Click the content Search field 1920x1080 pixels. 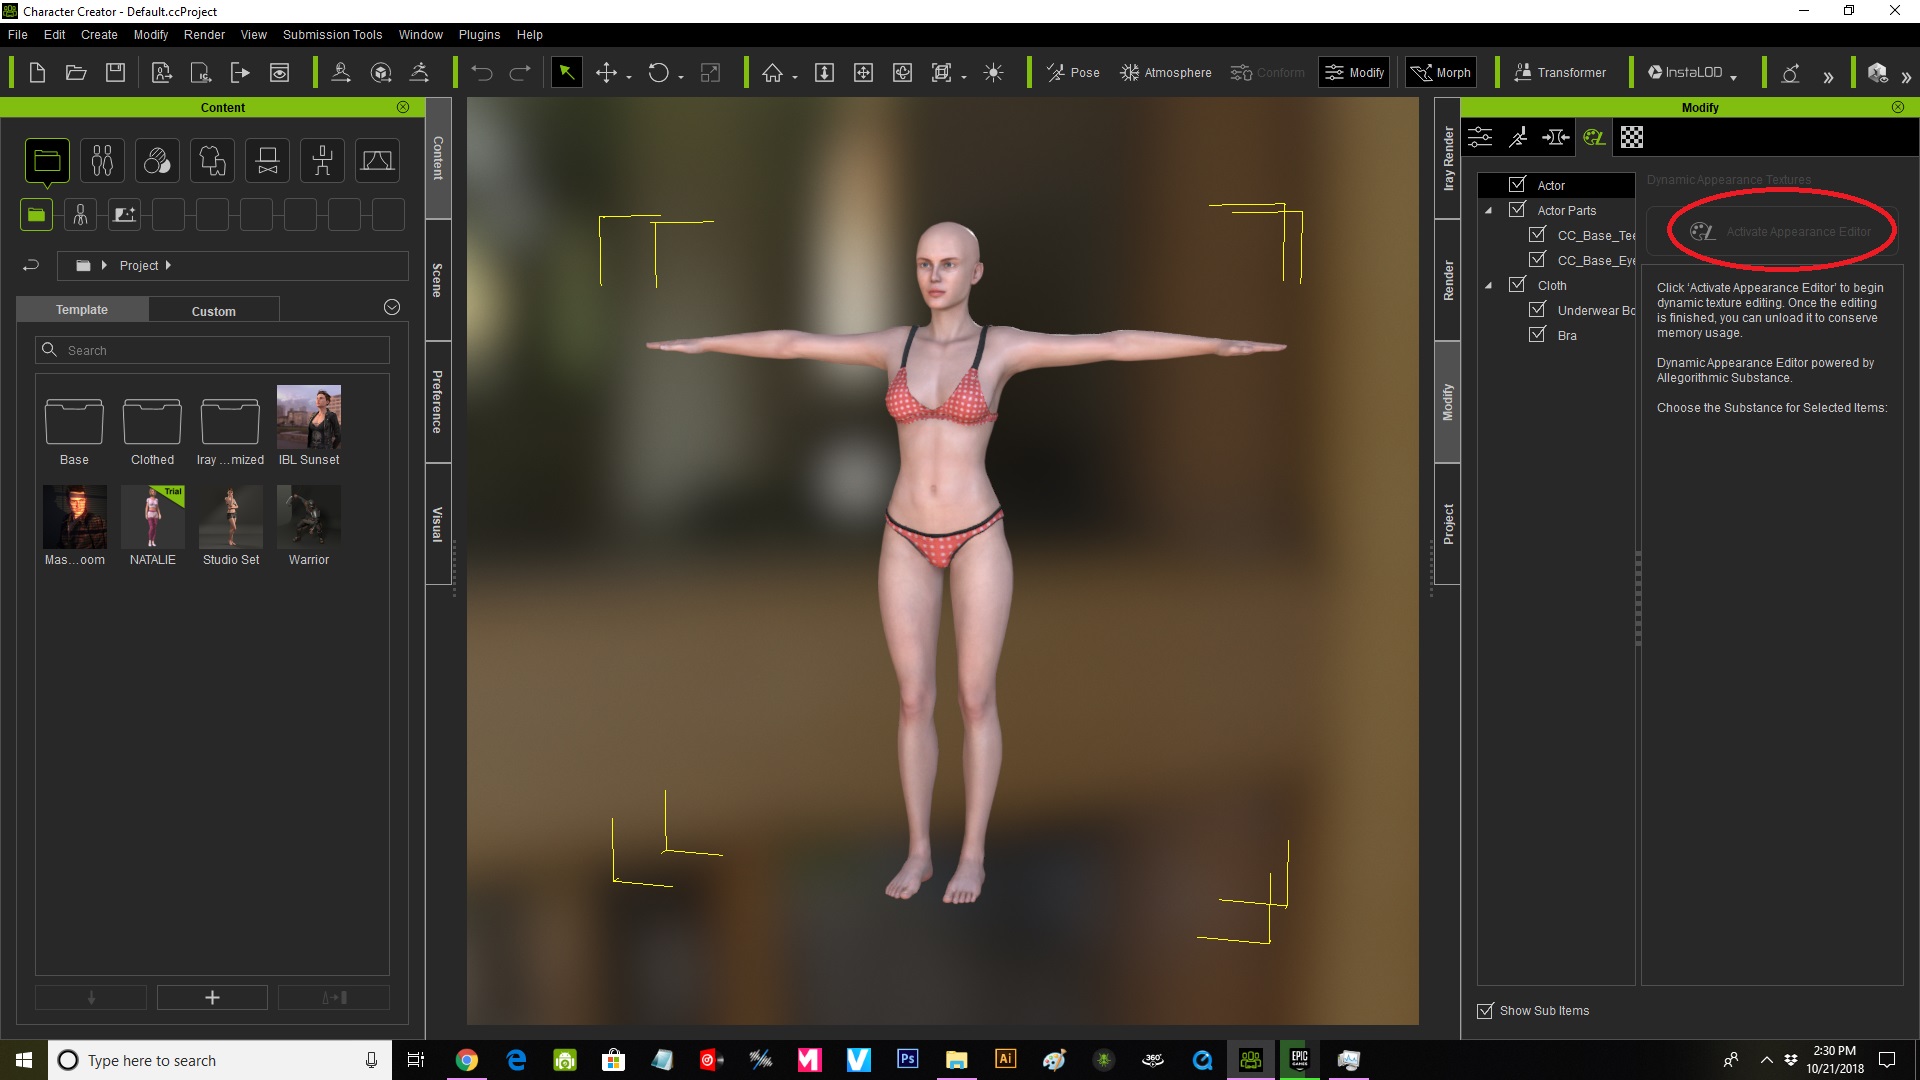point(212,350)
